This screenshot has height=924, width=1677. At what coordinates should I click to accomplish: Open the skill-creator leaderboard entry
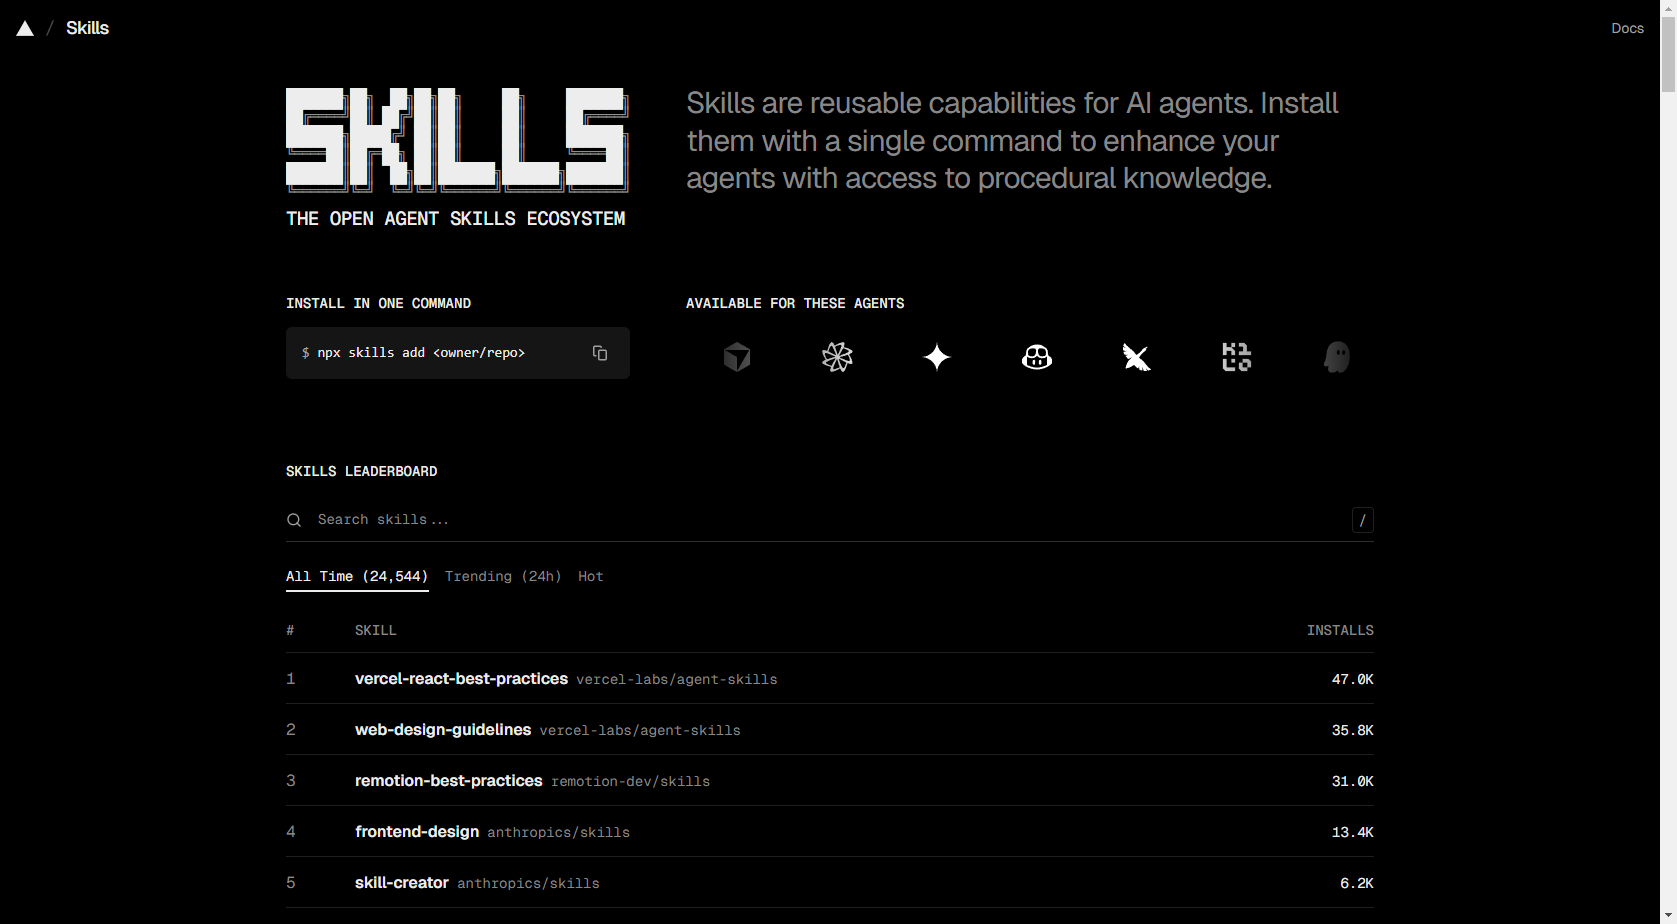coord(401,883)
